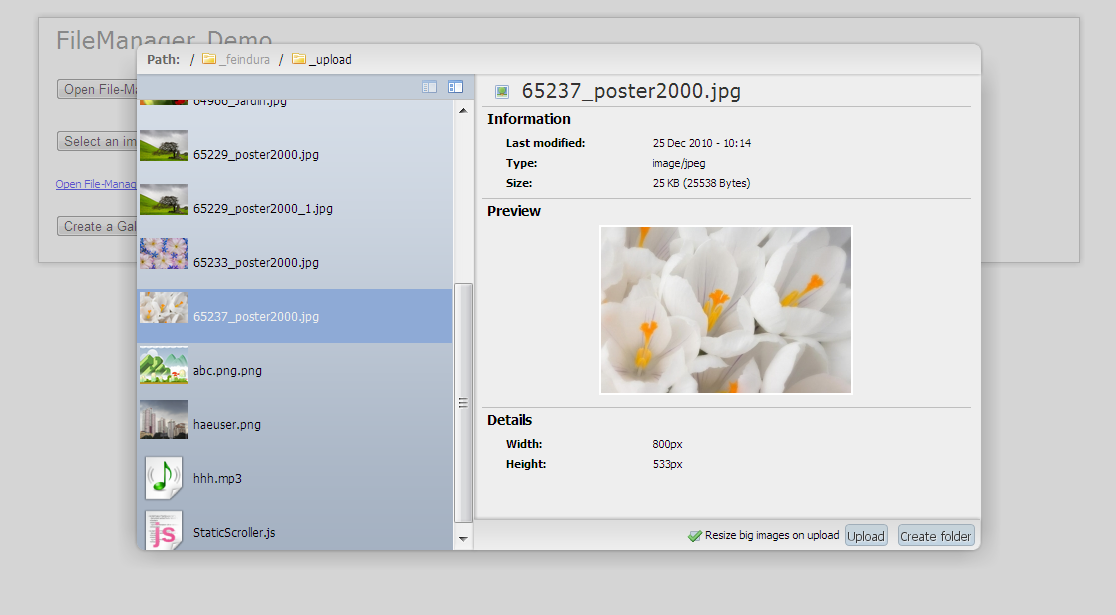The width and height of the screenshot is (1116, 615).
Task: Click the Upload button
Action: coord(865,535)
